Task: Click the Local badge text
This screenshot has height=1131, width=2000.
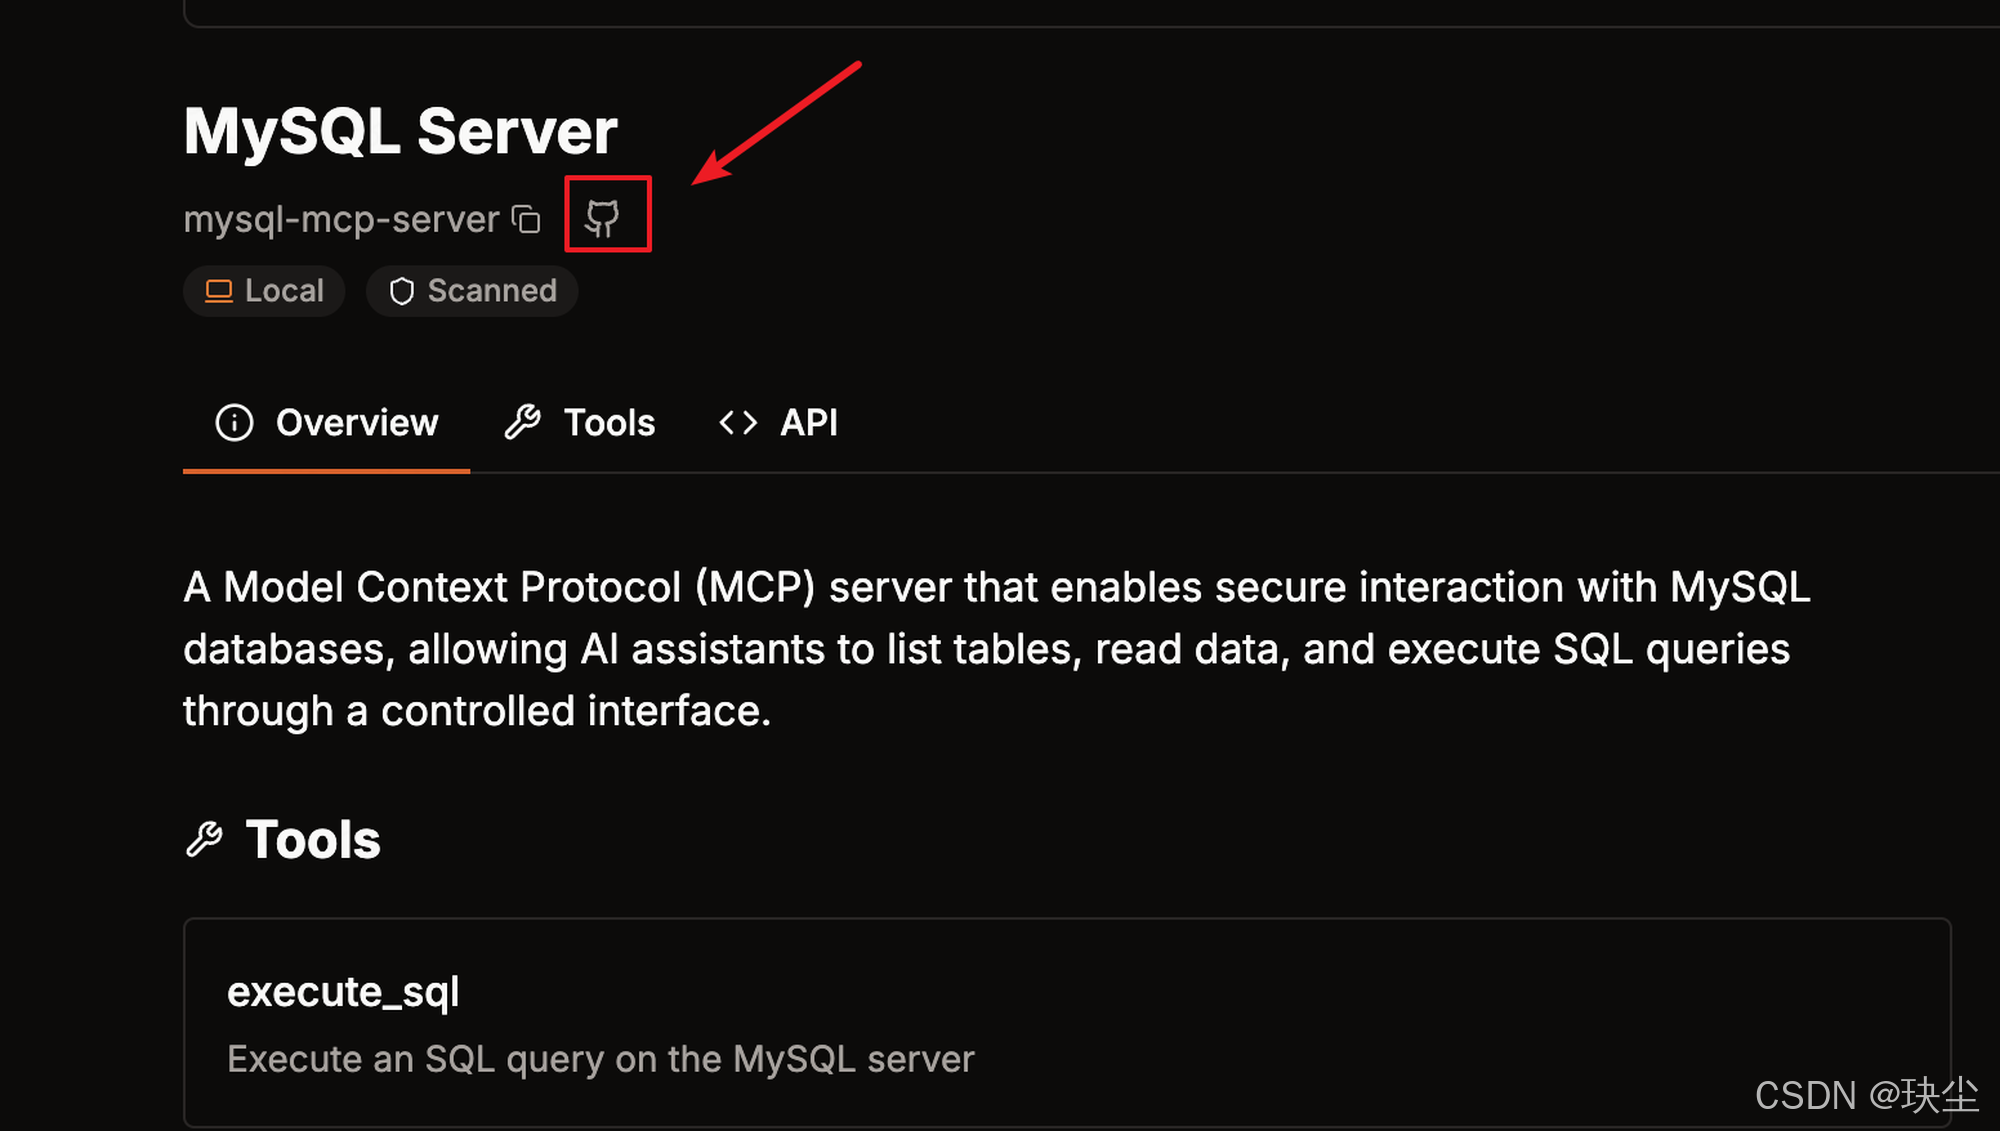Action: point(284,291)
